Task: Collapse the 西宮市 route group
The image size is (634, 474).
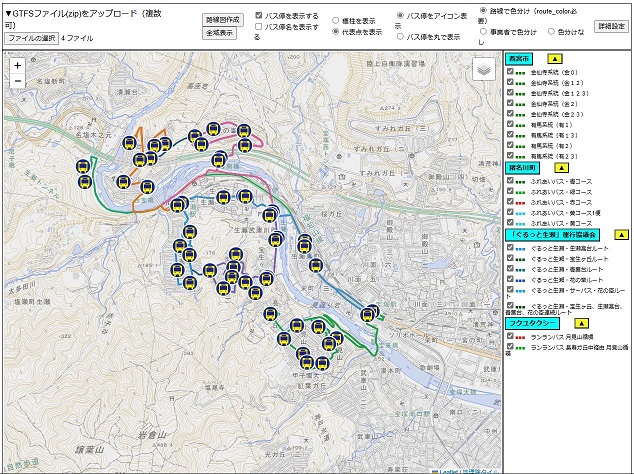Action: [x=553, y=59]
